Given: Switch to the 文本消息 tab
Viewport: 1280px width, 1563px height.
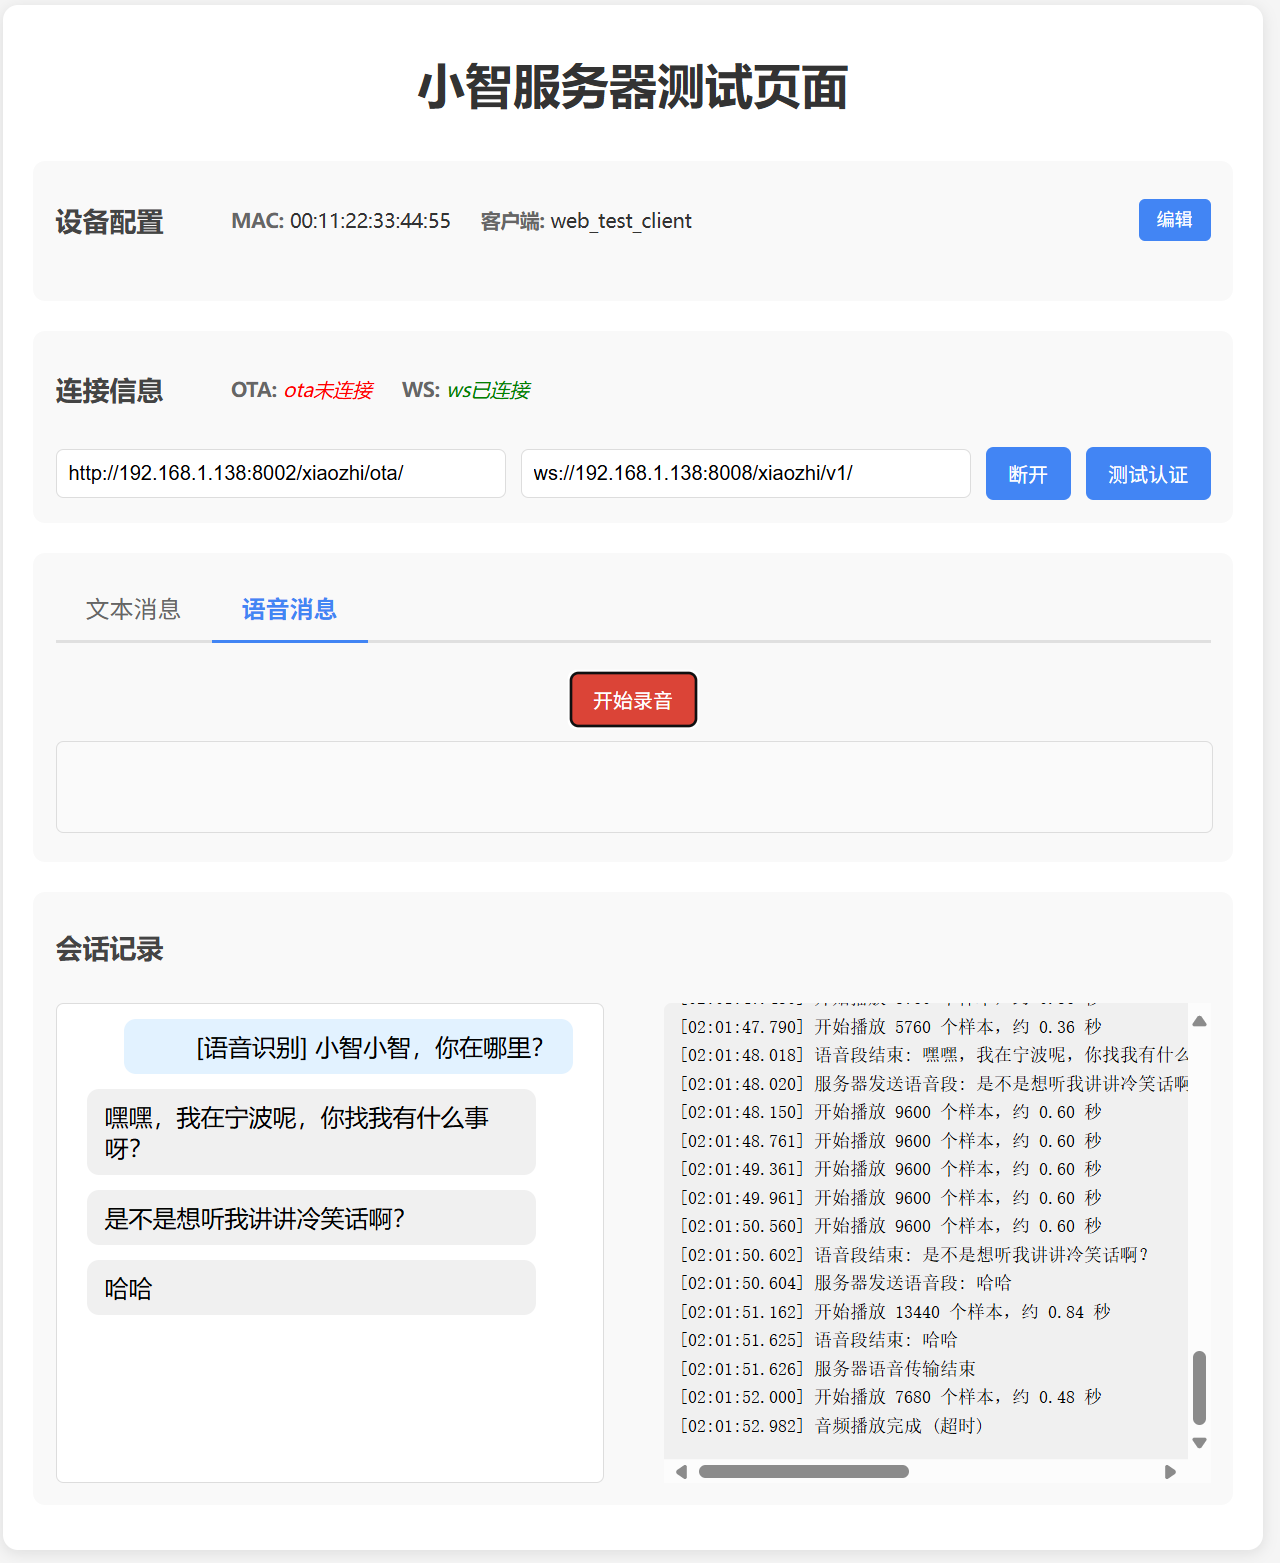Looking at the screenshot, I should [133, 609].
